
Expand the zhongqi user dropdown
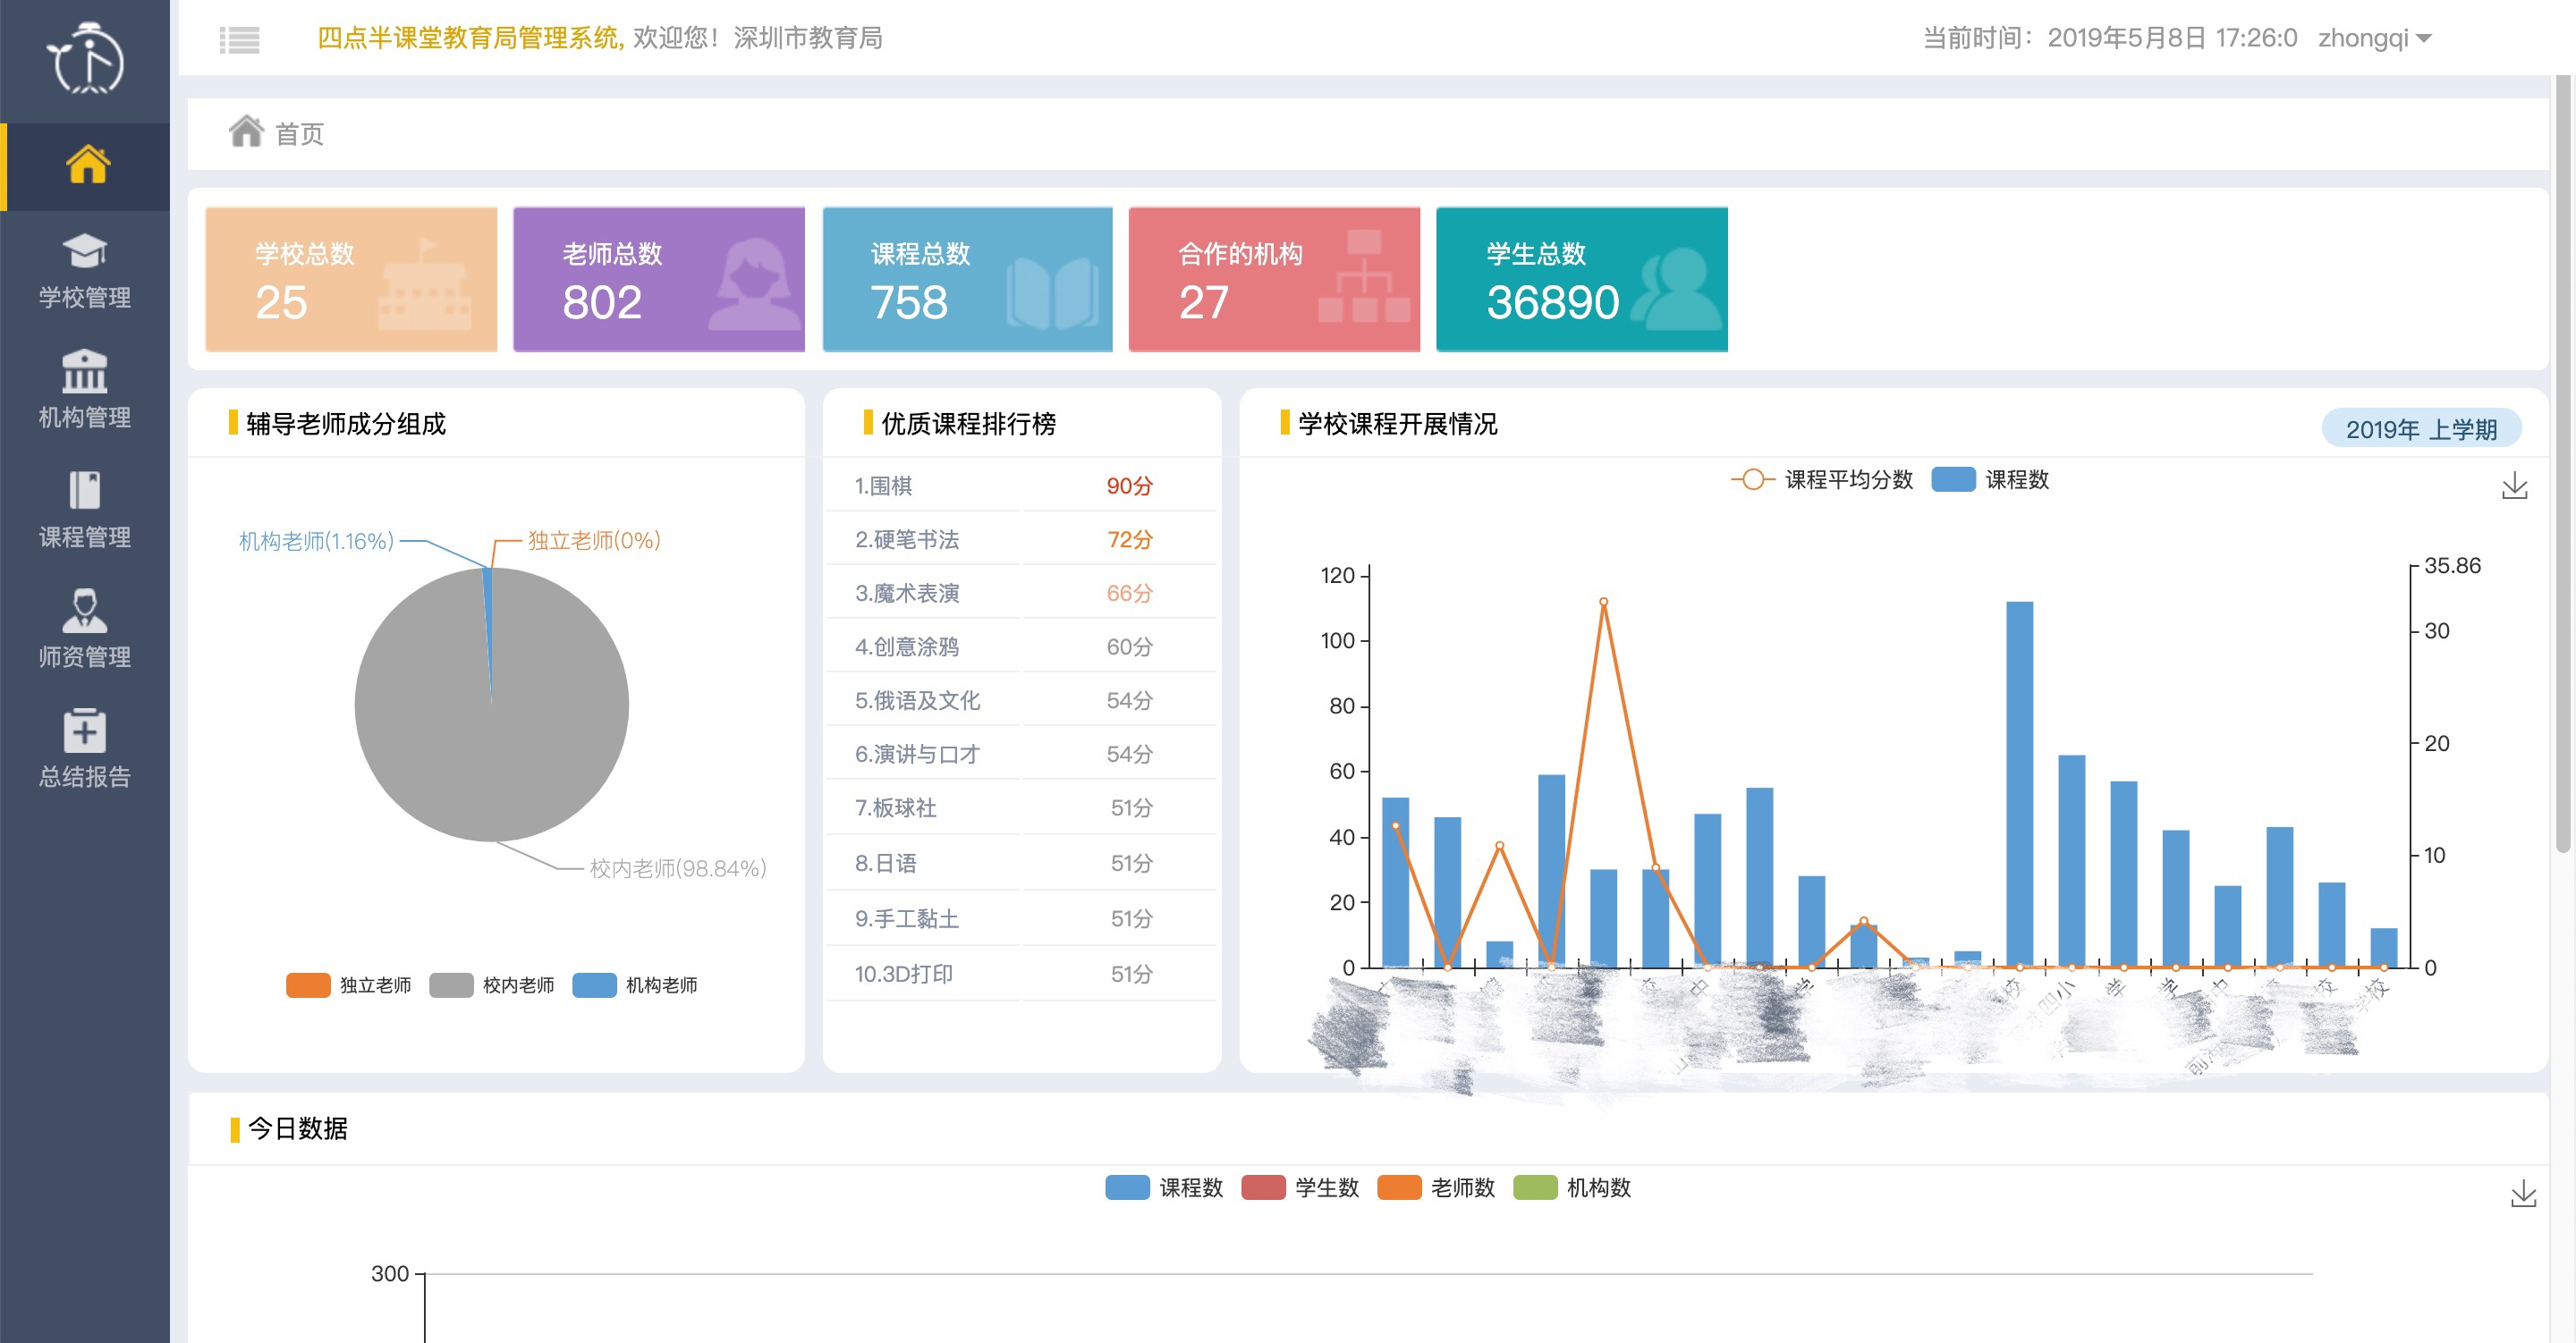pyautogui.click(x=2375, y=38)
